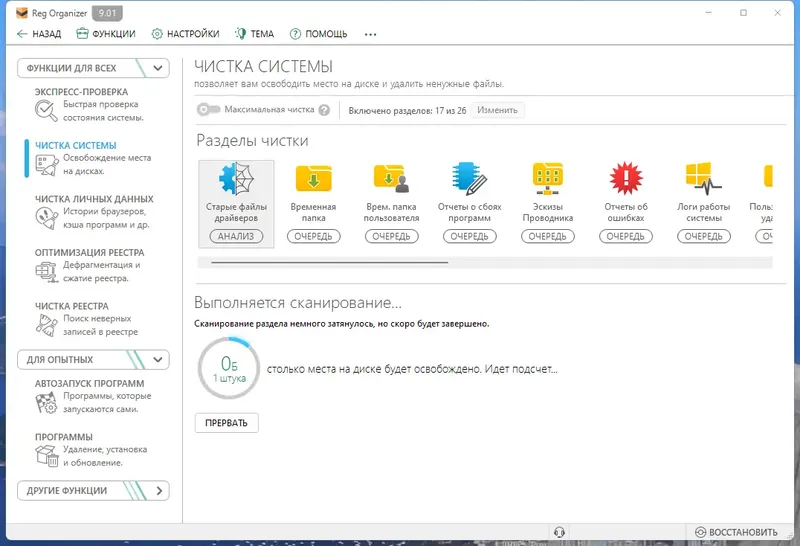Viewport: 800px width, 546px height.
Task: Click the briefcase icon beside ФУНКЦИИ
Action: tap(82, 34)
